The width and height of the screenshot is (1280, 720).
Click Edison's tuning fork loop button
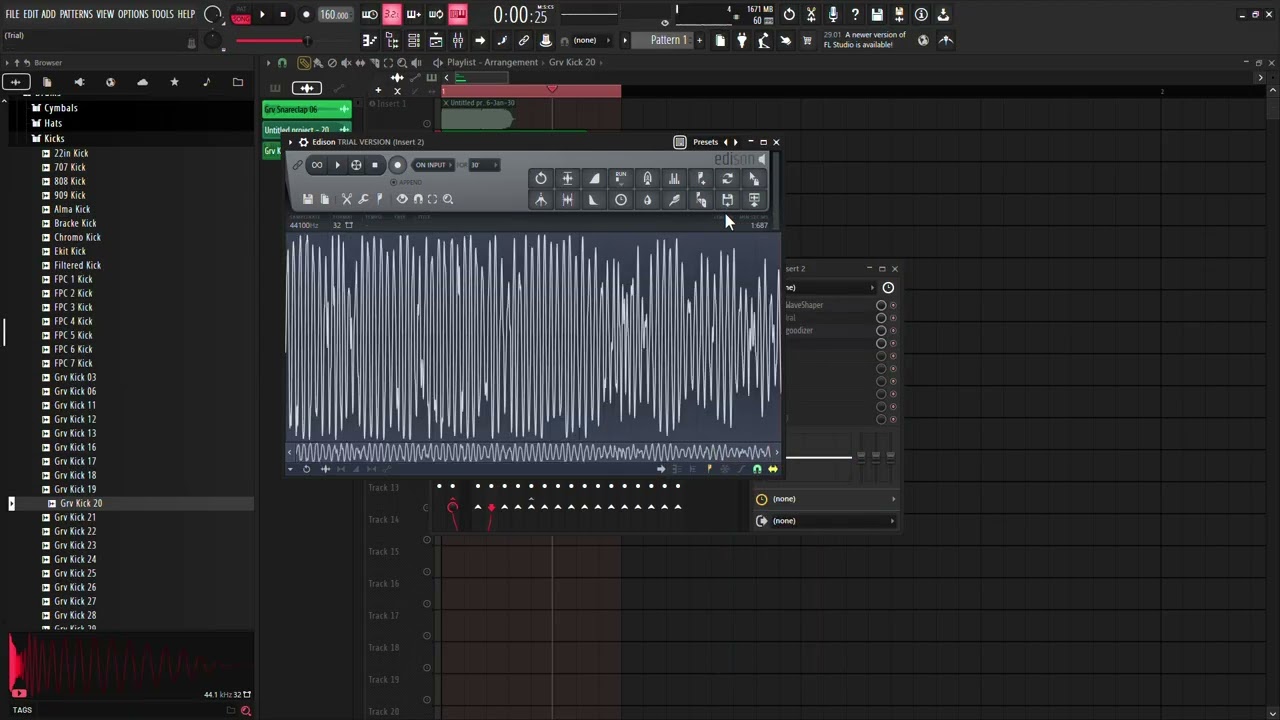tap(647, 178)
